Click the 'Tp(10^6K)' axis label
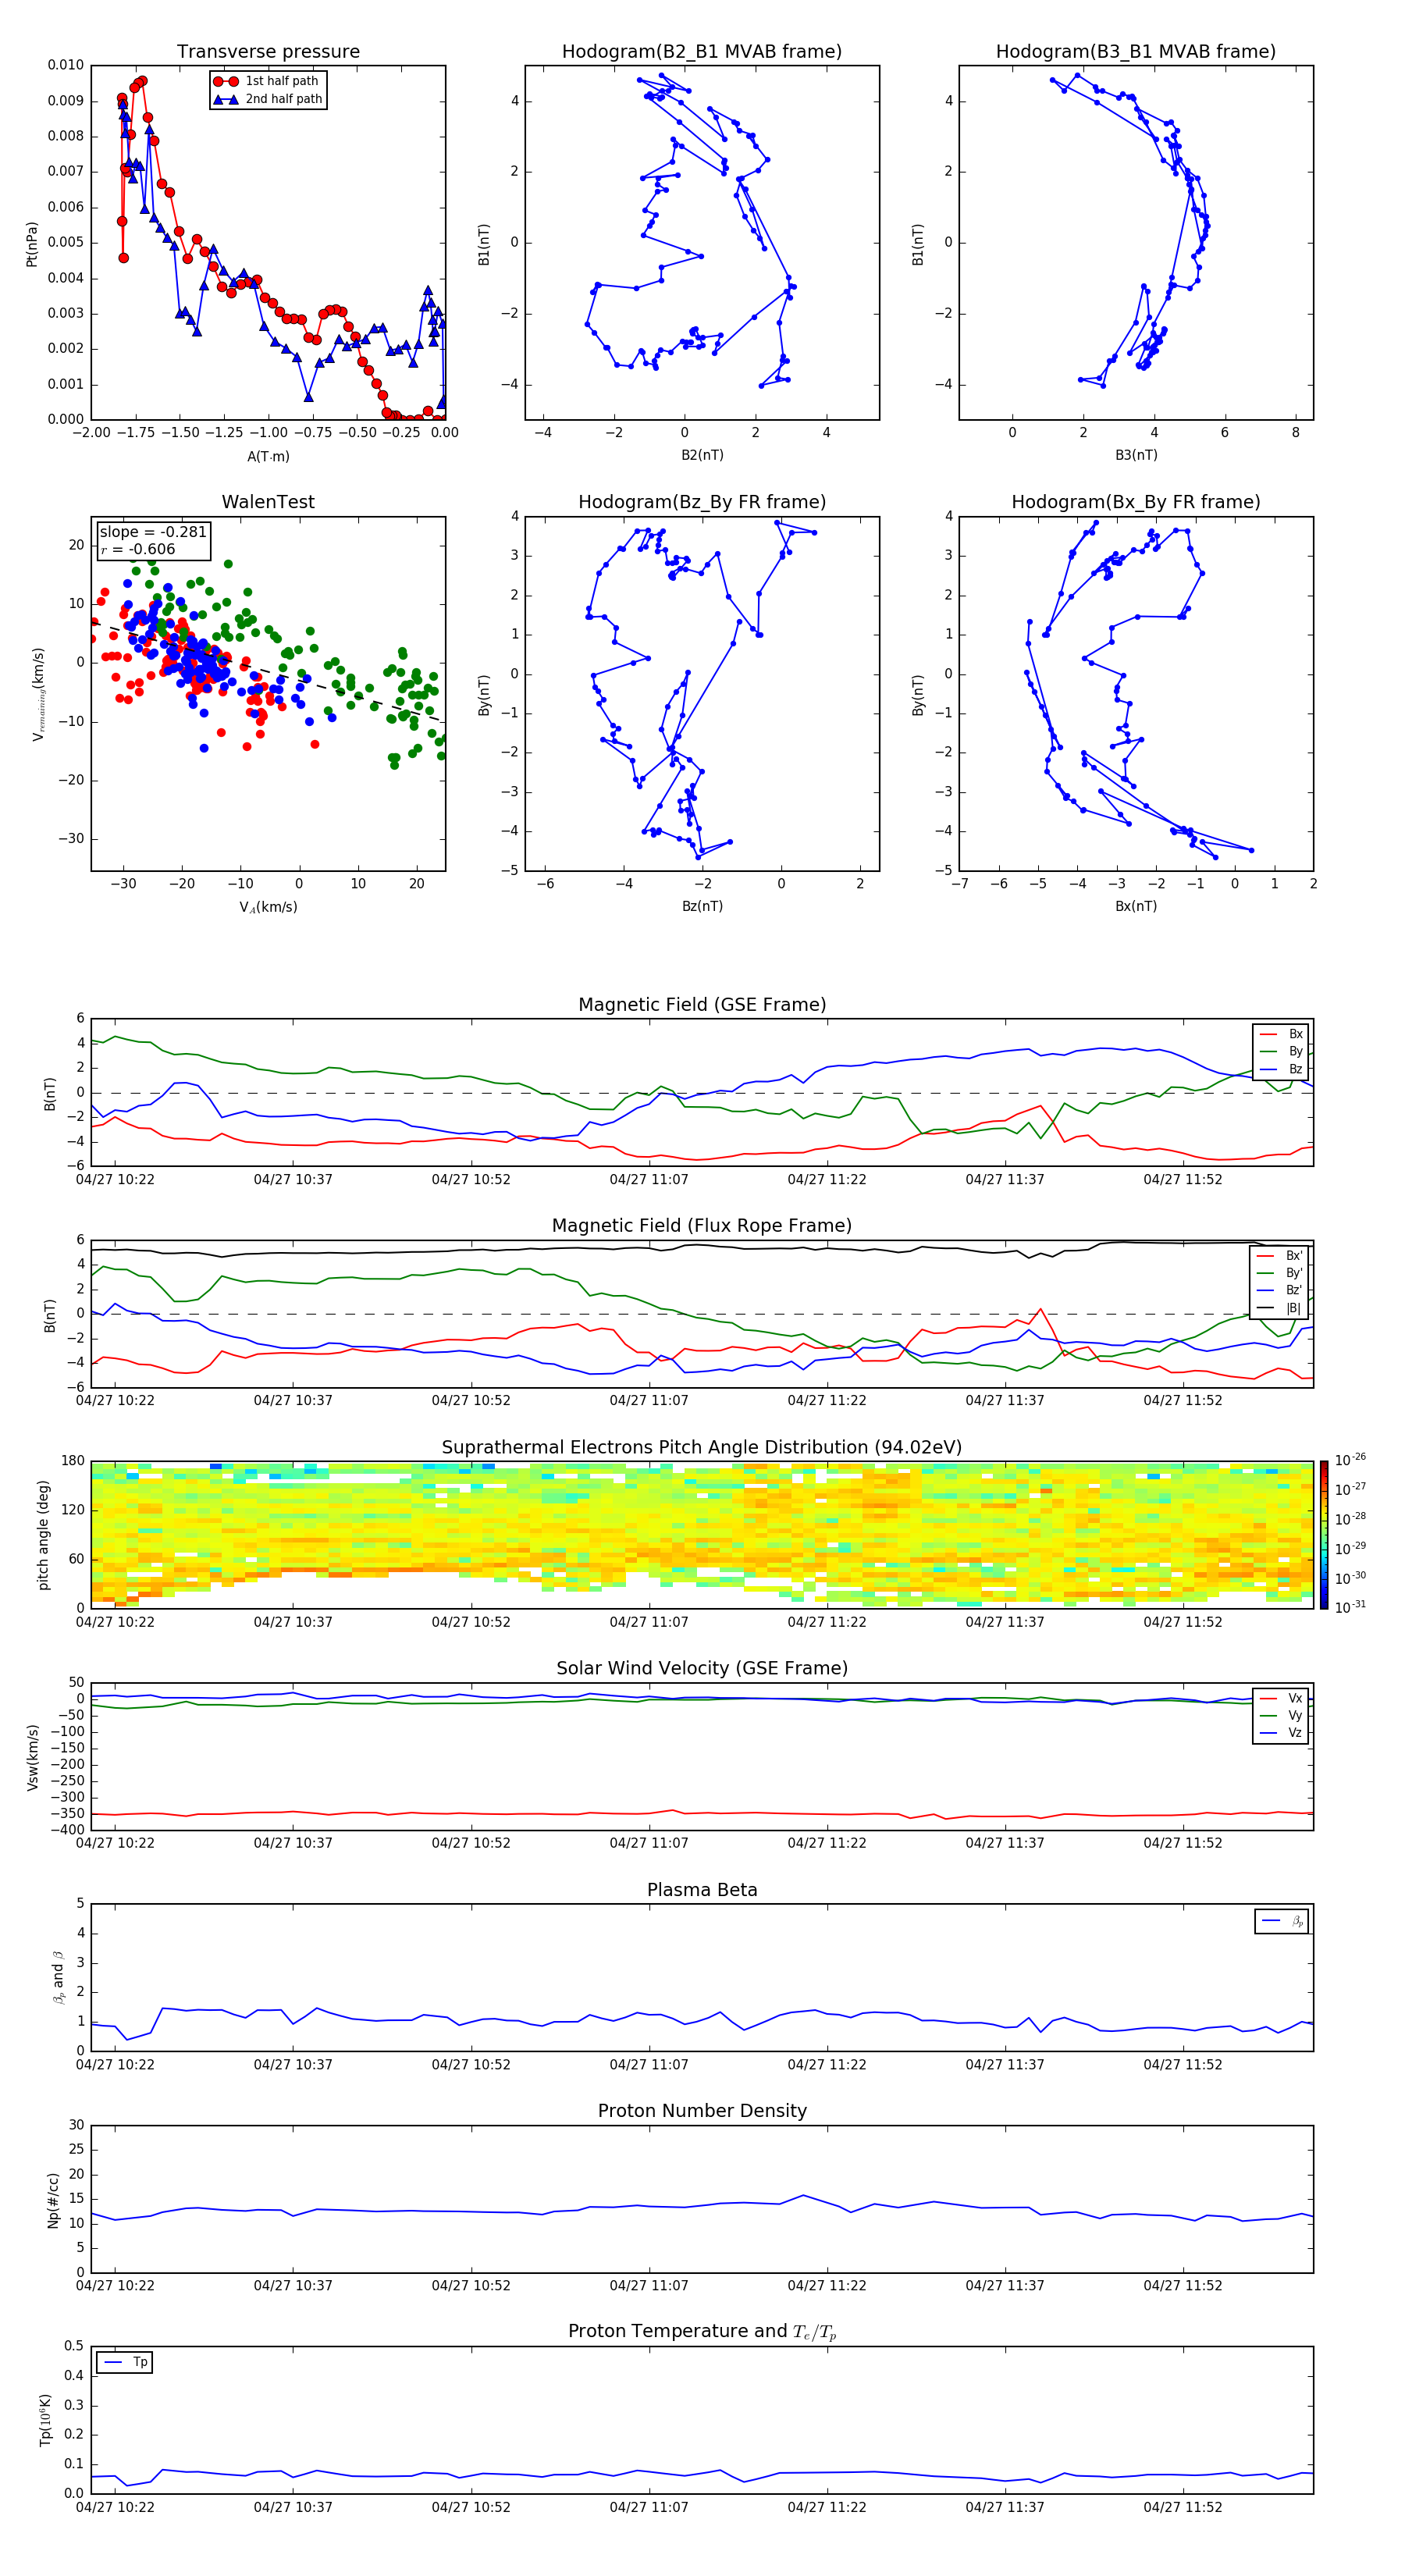Viewport: 1405px width, 2576px height. point(45,2420)
